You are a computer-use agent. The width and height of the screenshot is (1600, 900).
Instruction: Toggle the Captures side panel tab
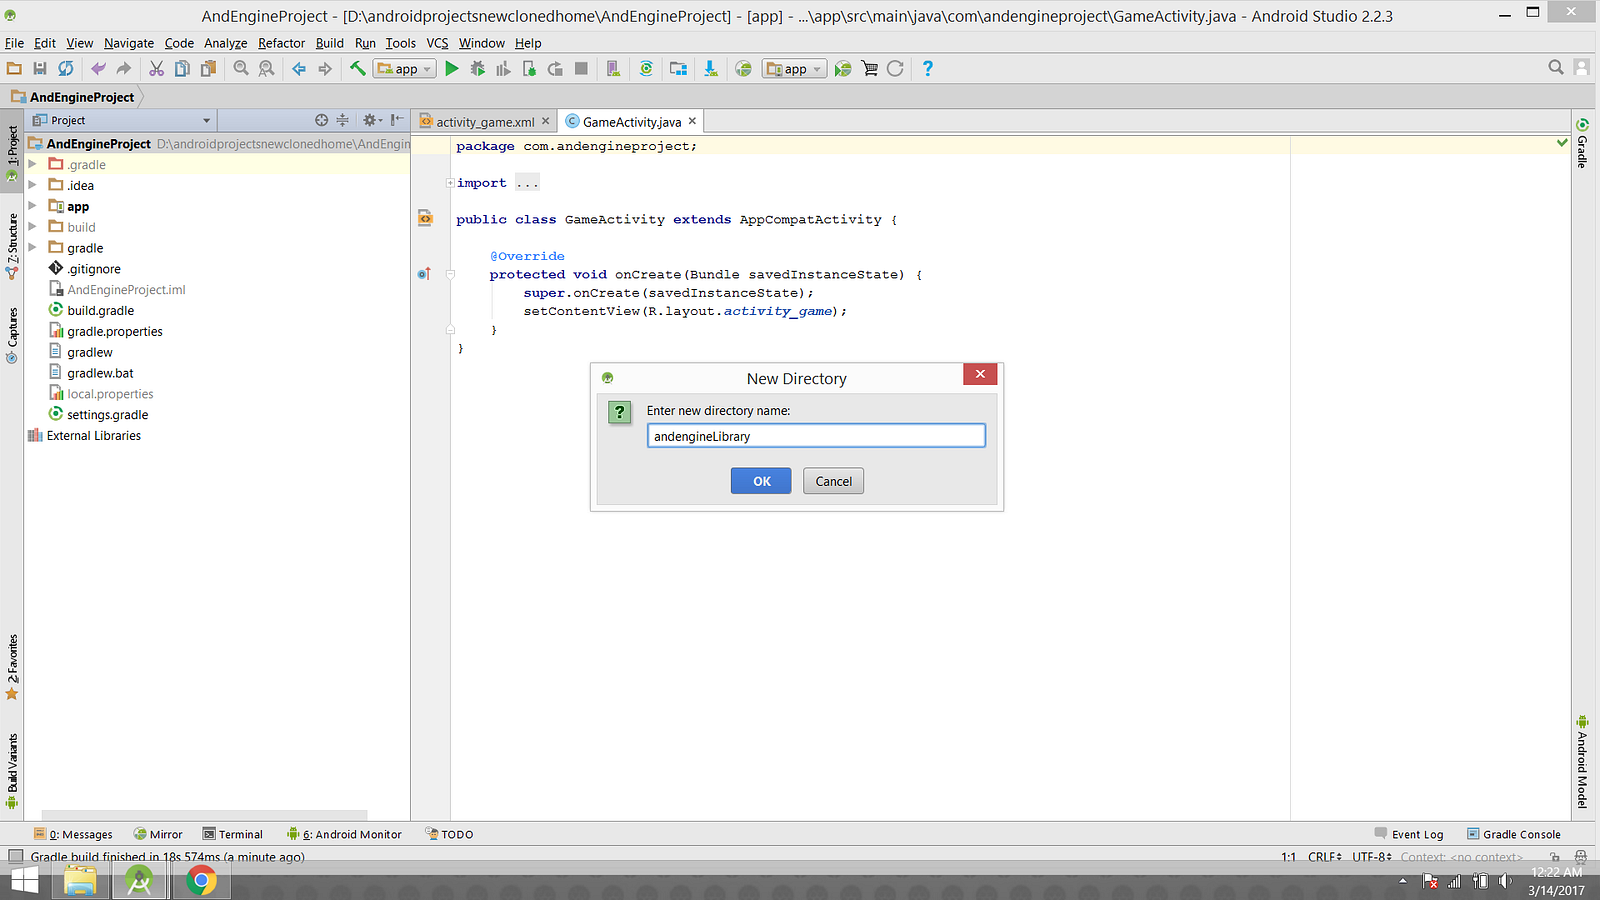click(12, 335)
